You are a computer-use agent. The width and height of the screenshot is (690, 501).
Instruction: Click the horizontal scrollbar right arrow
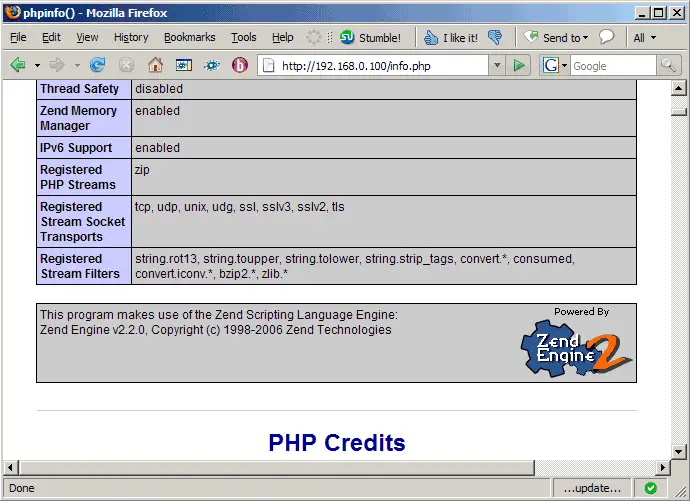pos(663,467)
